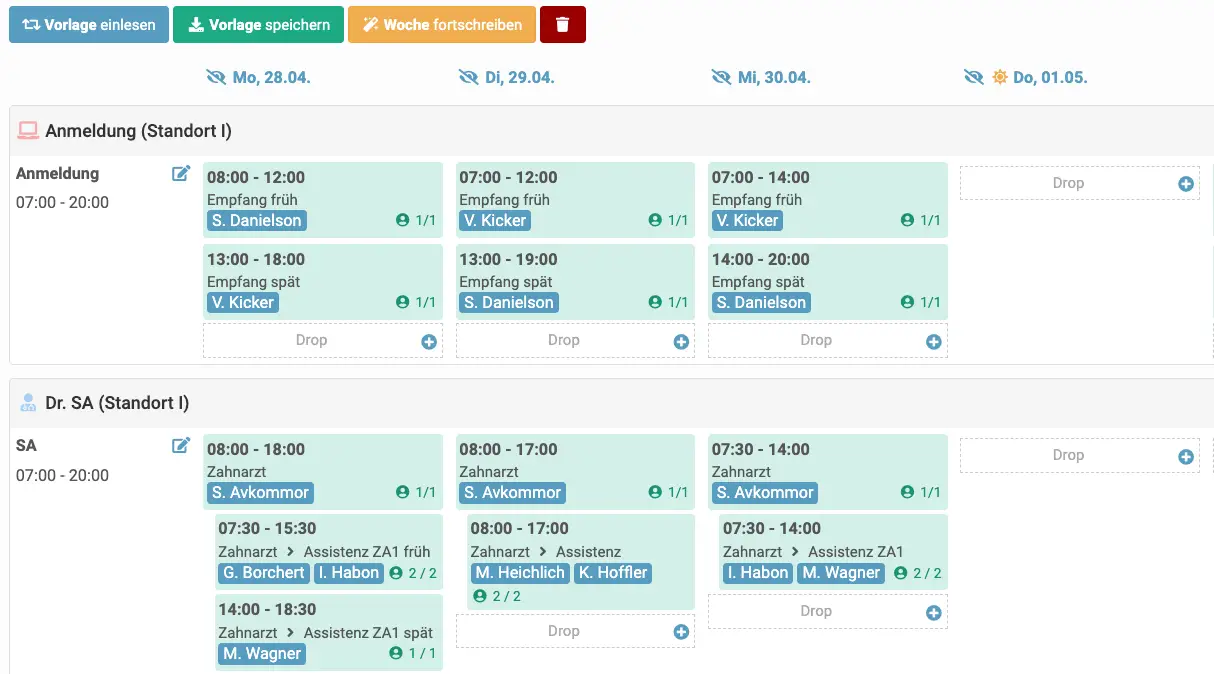Toggle visibility of Tuesday 29.04. column
1214x674 pixels.
(468, 77)
